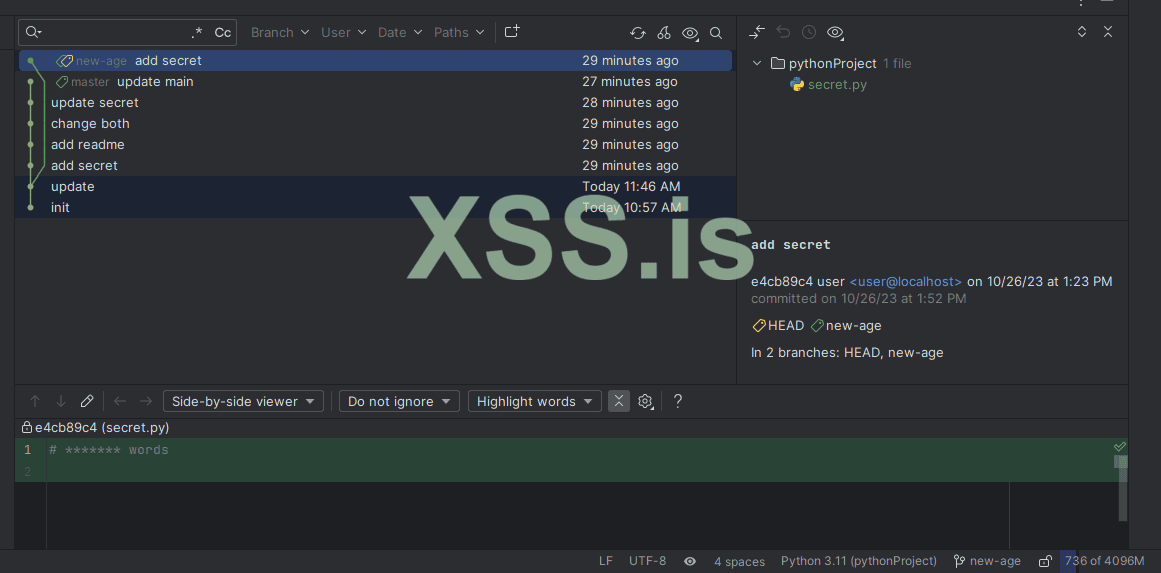
Task: Open the Highlight words dropdown
Action: tap(535, 401)
